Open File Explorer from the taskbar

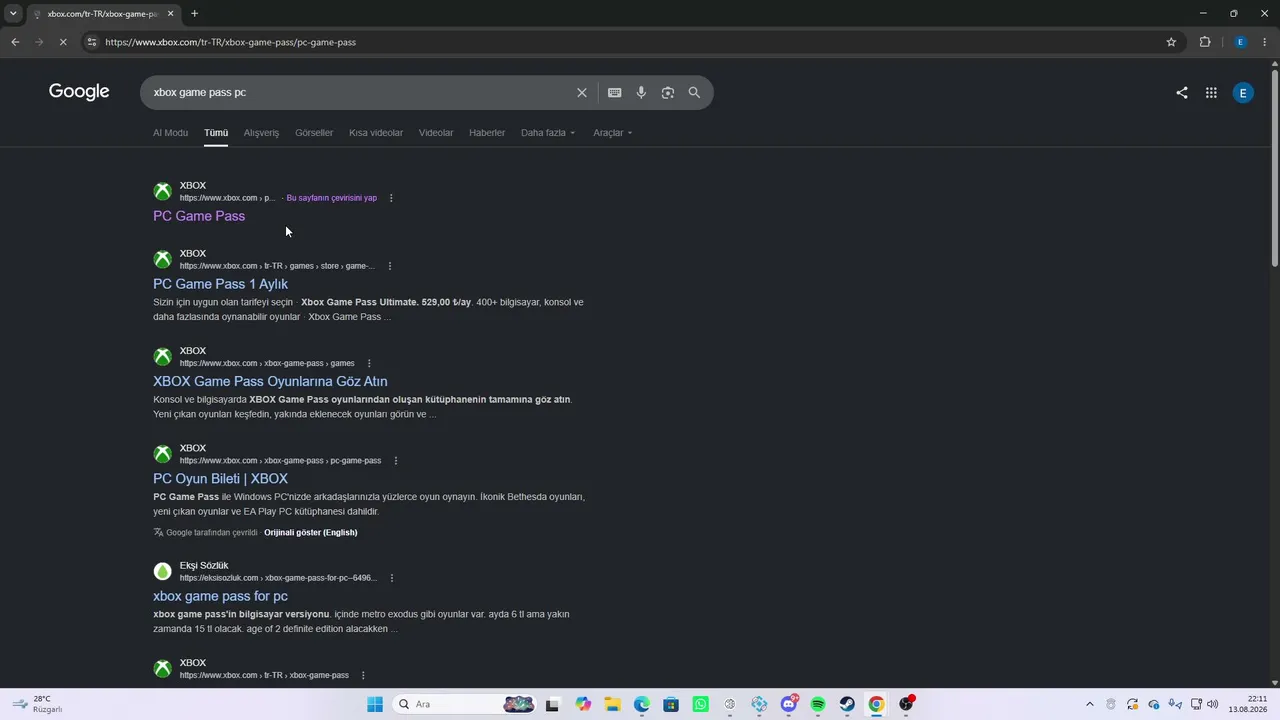pyautogui.click(x=612, y=704)
